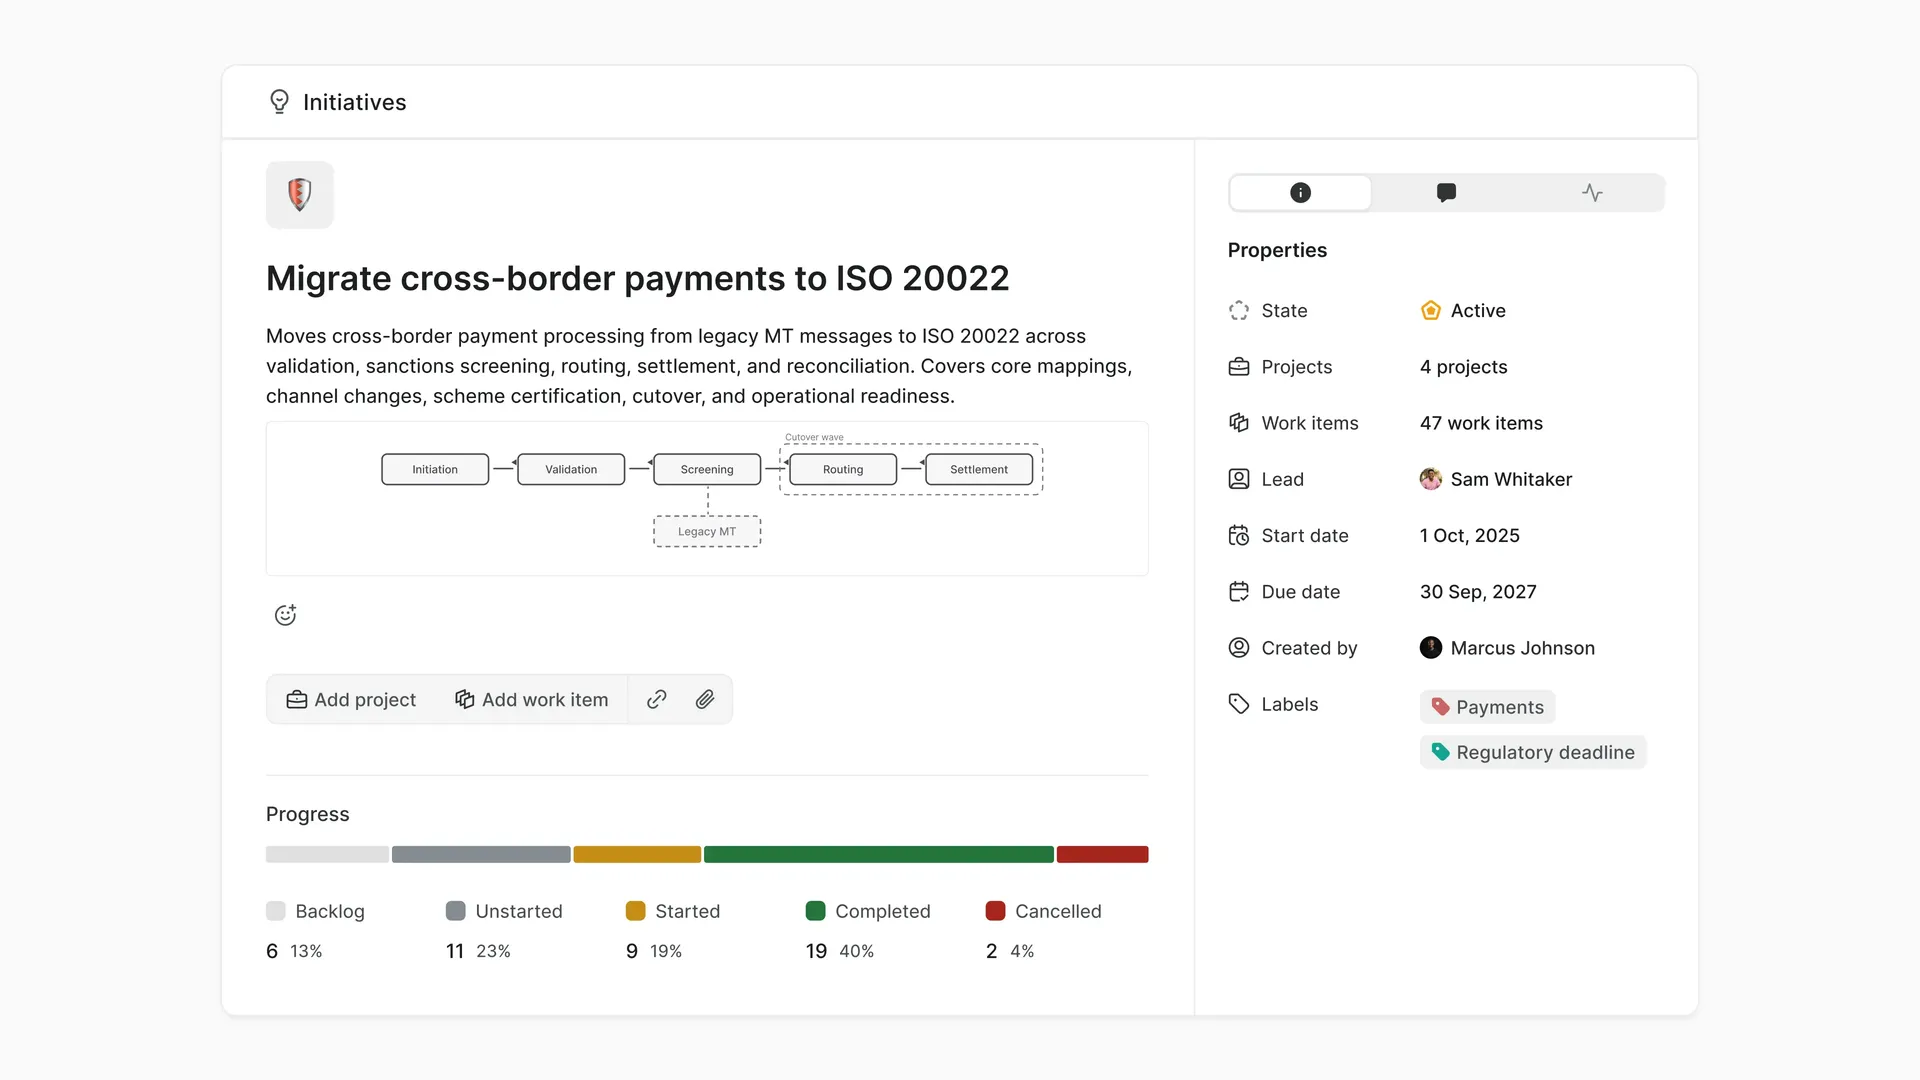
Task: Open the 4 projects value
Action: coord(1463,367)
